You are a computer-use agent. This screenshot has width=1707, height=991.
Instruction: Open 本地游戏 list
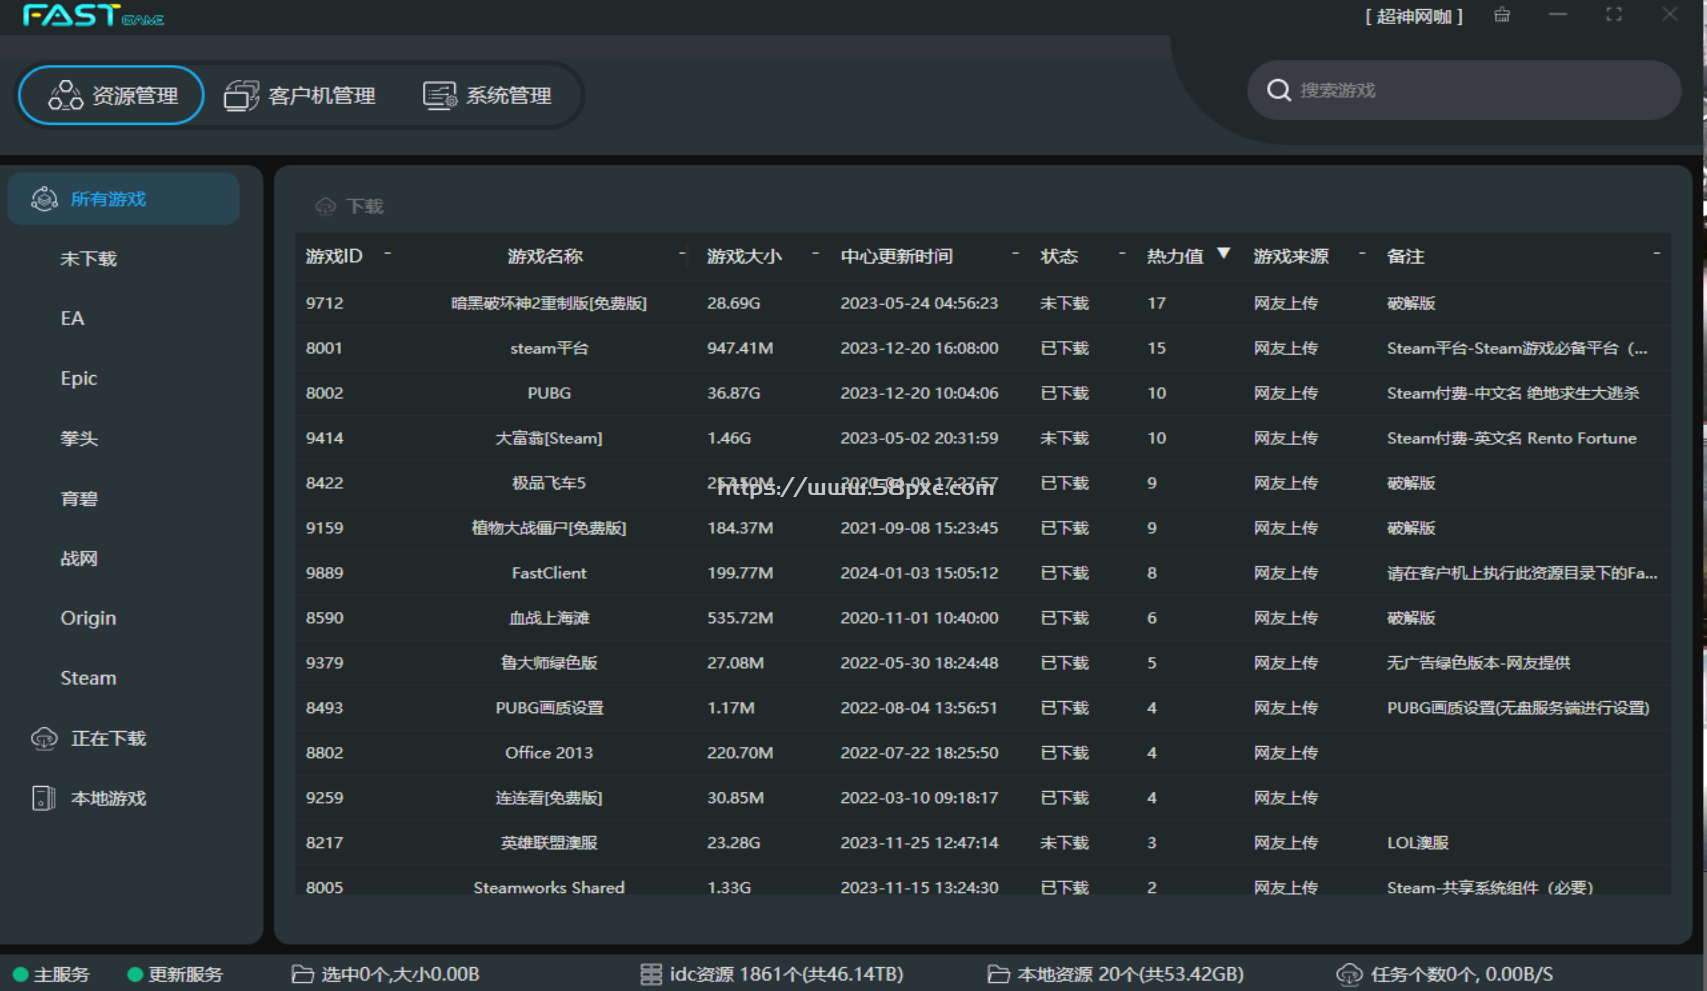[108, 798]
